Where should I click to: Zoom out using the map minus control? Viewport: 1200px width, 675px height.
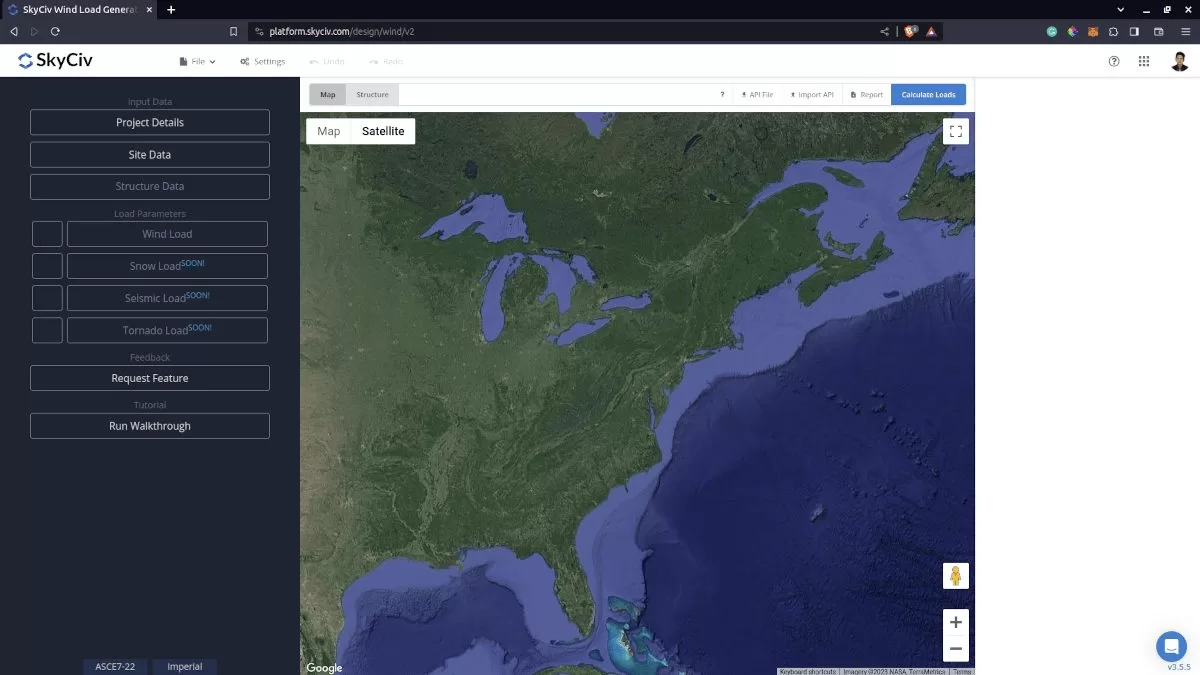pyautogui.click(x=955, y=648)
